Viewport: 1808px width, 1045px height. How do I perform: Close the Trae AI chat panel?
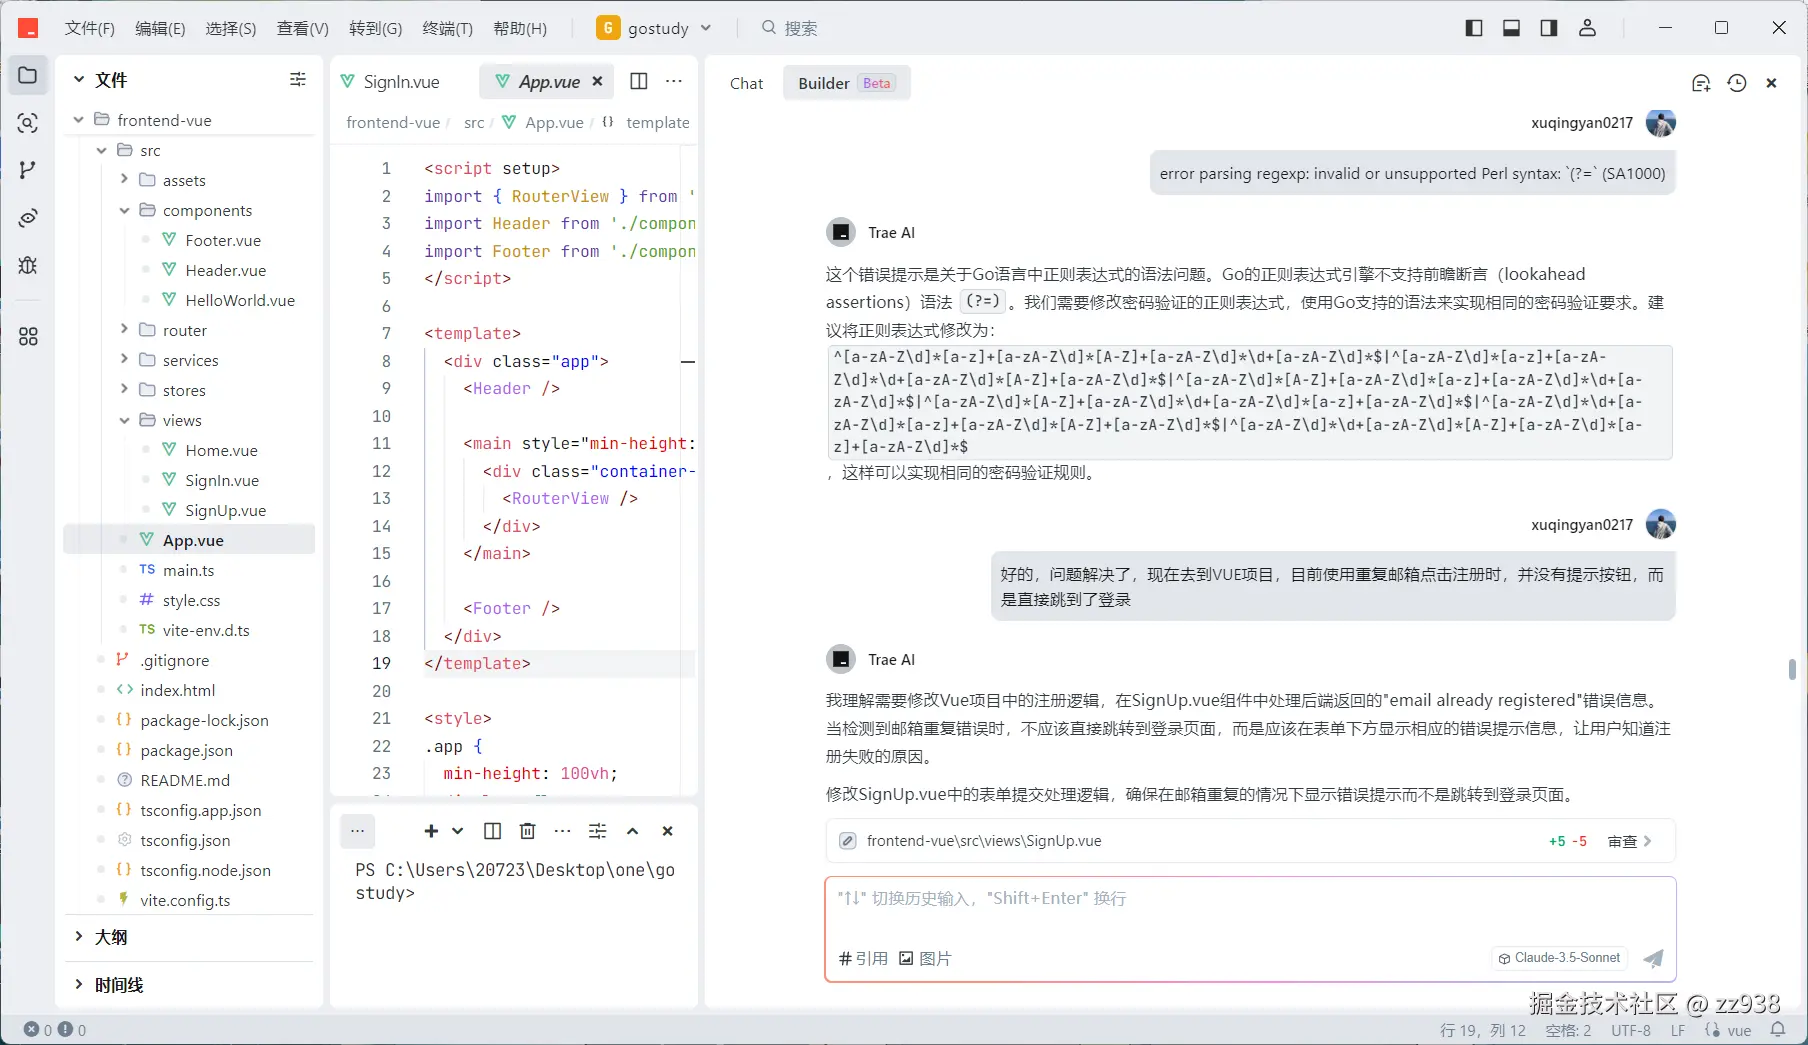pyautogui.click(x=1771, y=83)
